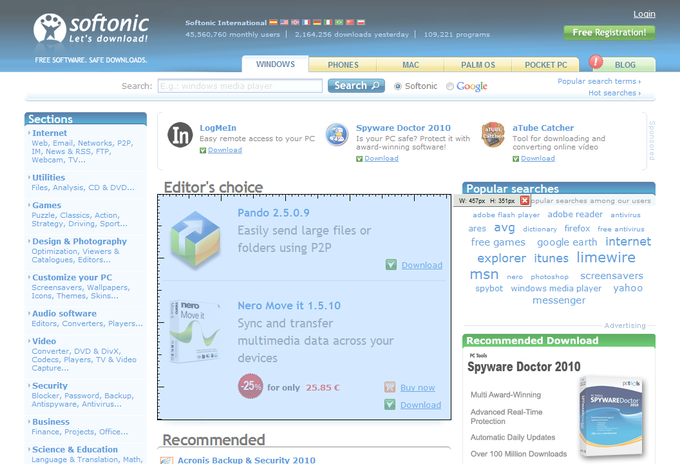Click the Nero Move it box image
This screenshot has height=464, width=680.
click(194, 331)
